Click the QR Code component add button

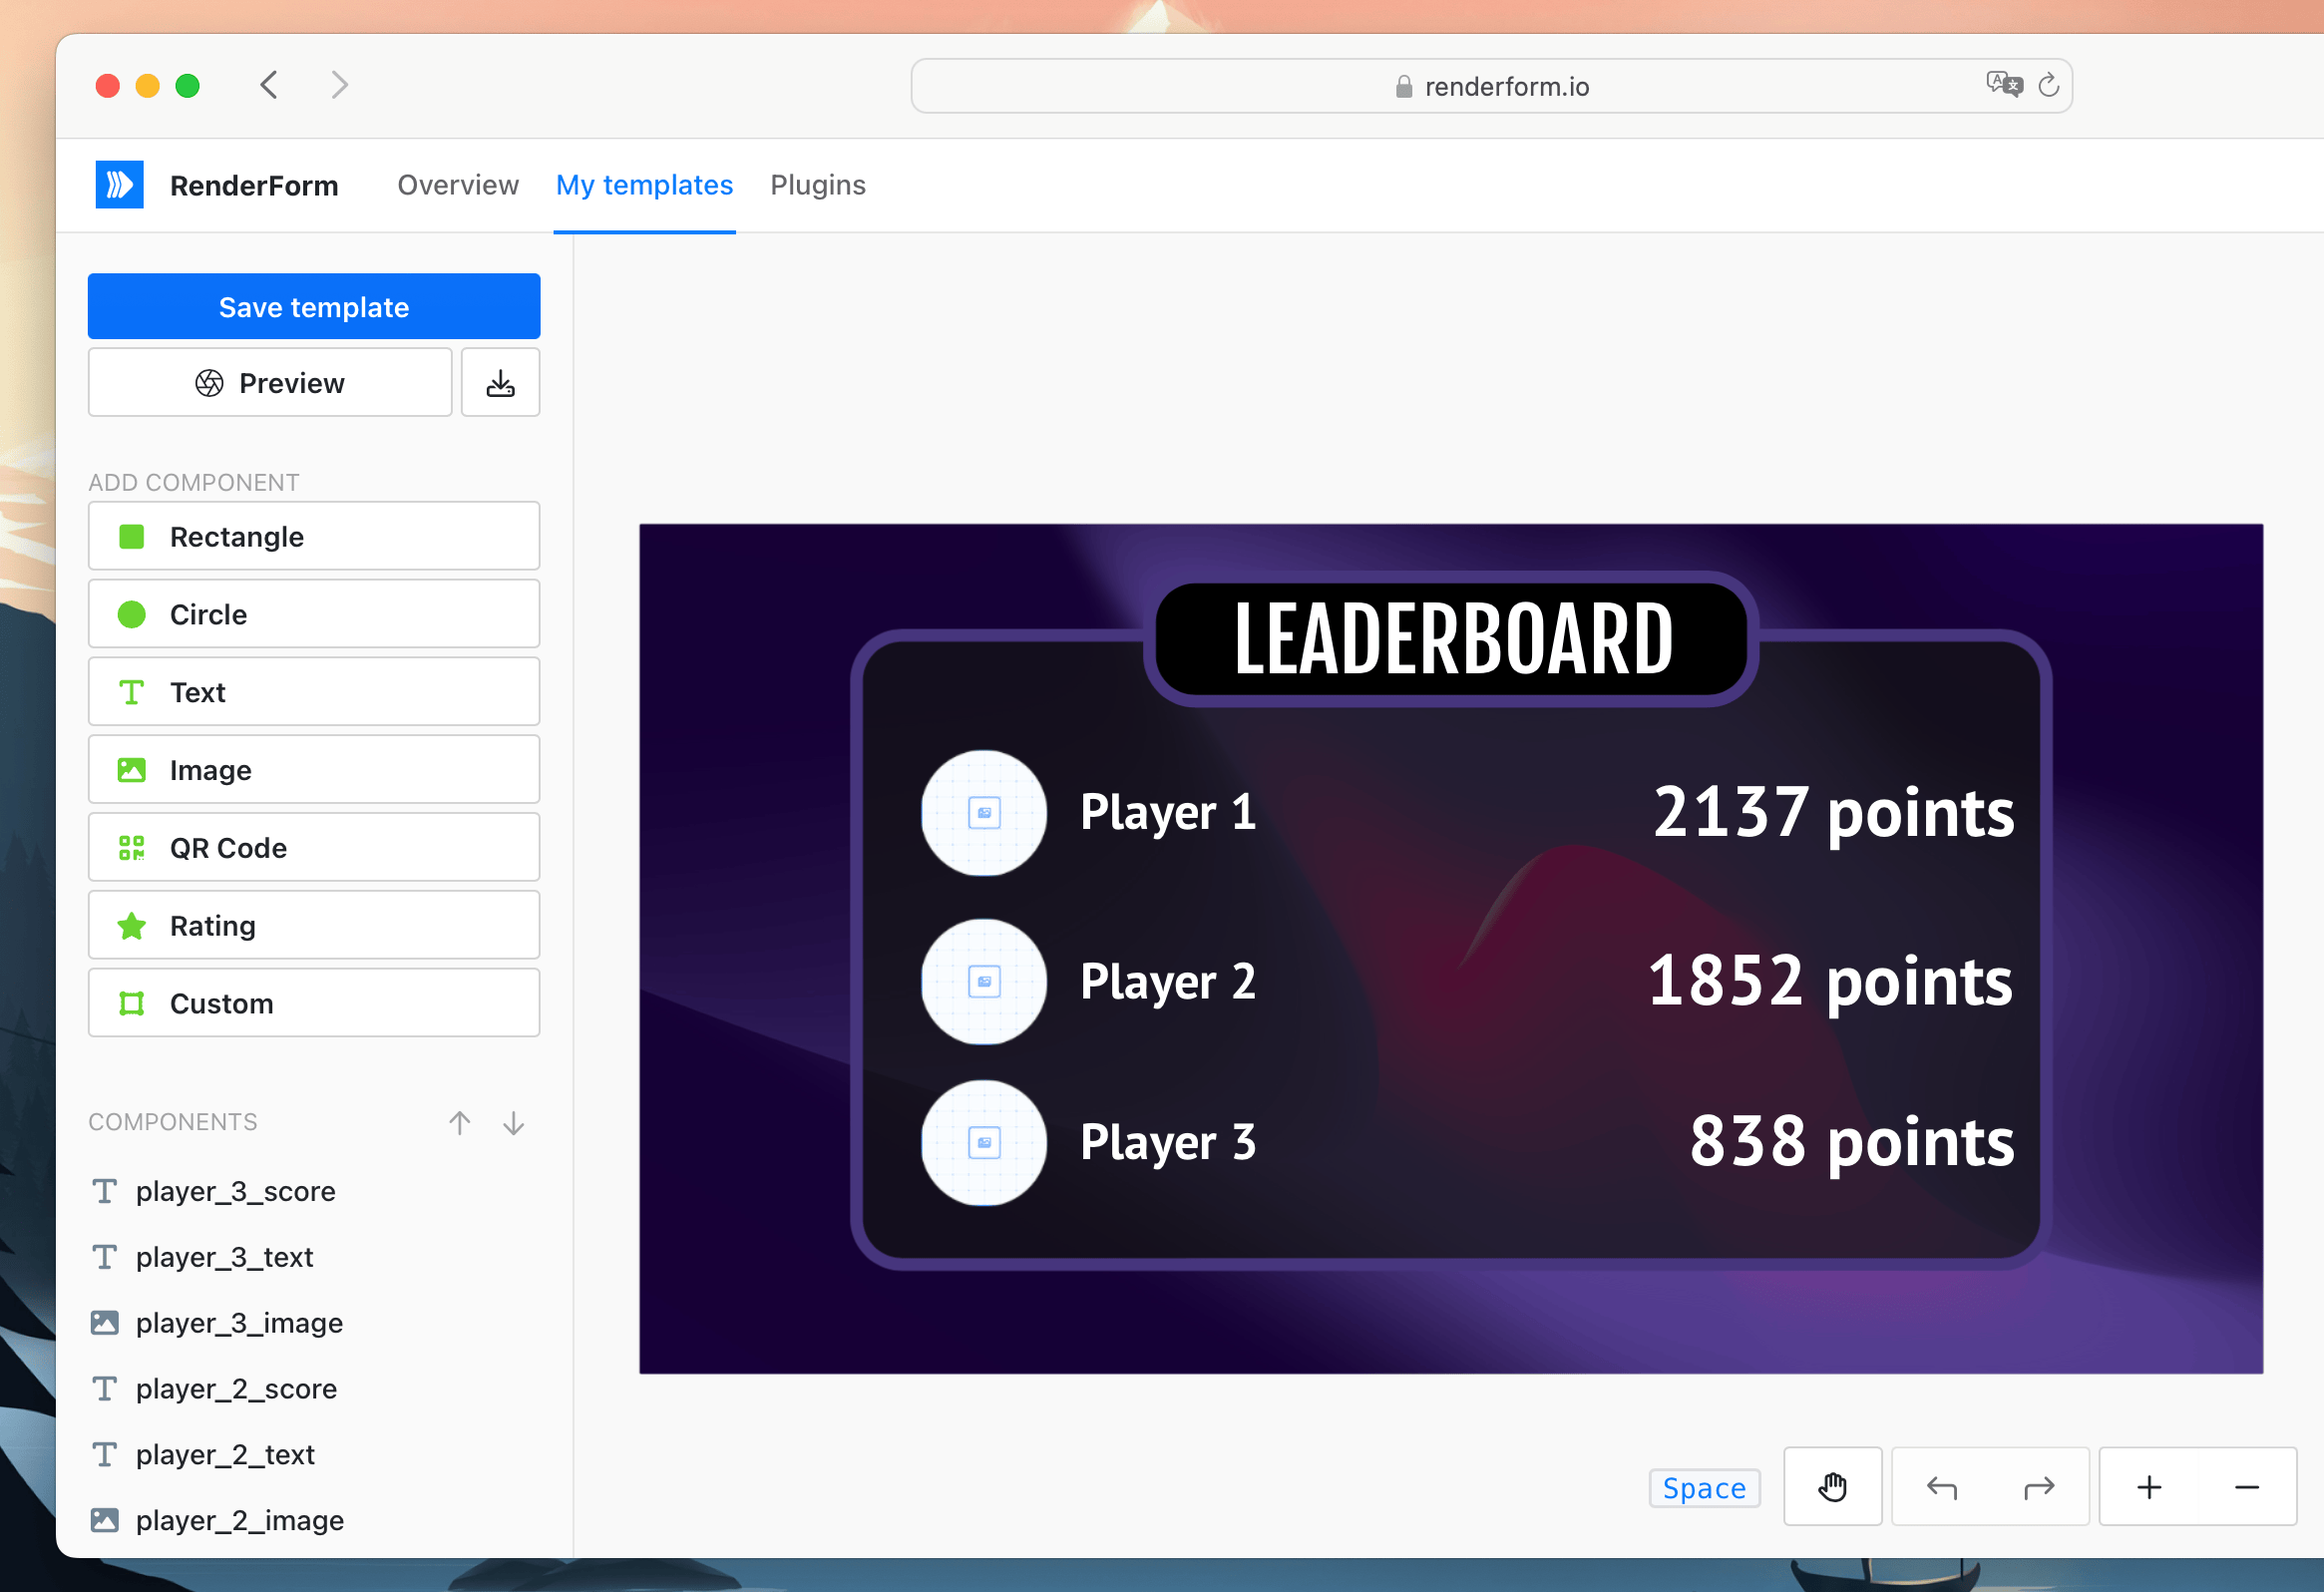312,850
